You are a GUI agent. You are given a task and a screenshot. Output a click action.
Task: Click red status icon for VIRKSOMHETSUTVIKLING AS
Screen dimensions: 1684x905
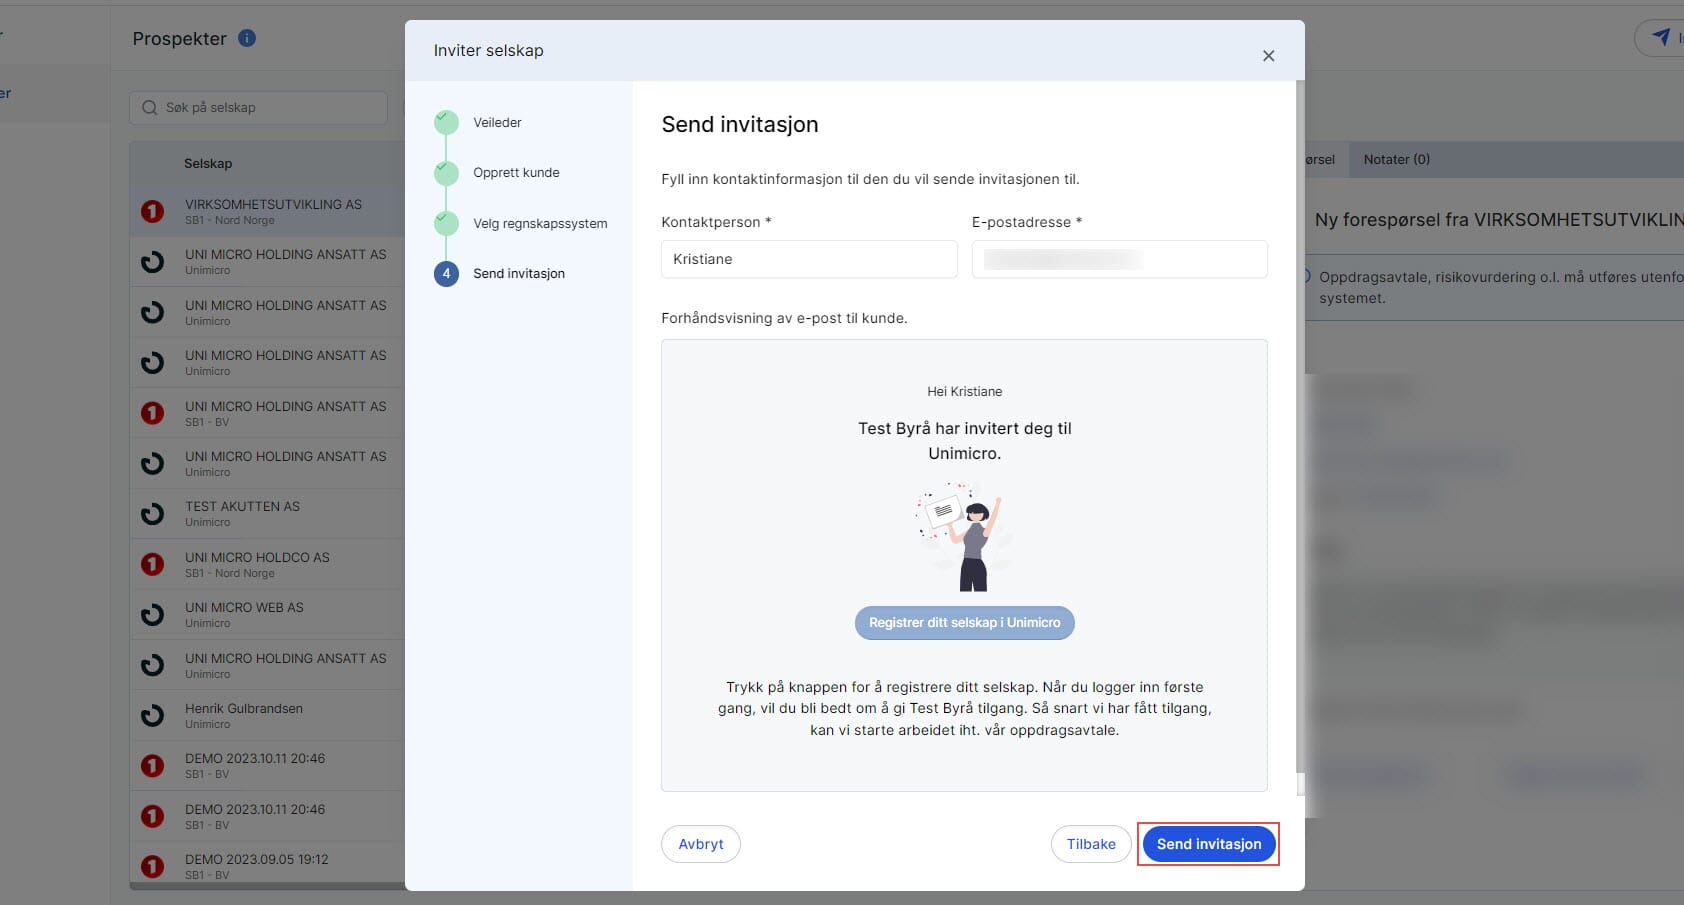coord(152,211)
